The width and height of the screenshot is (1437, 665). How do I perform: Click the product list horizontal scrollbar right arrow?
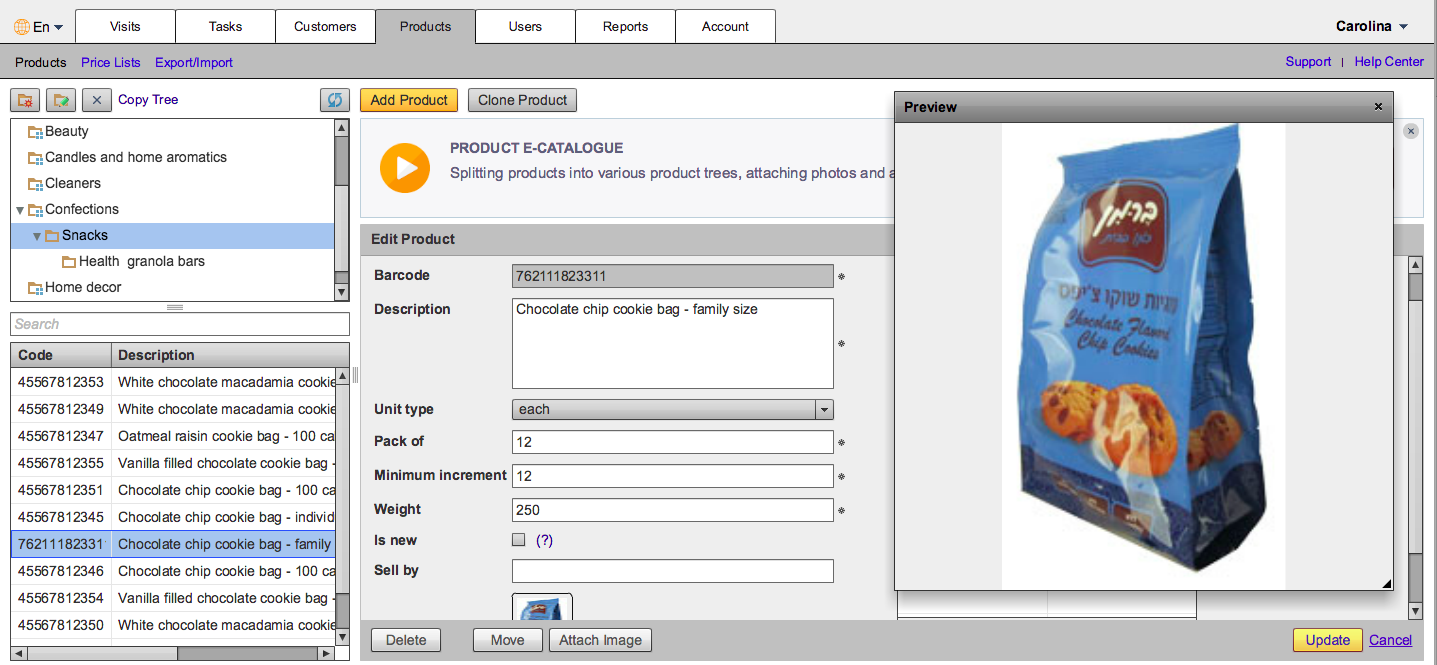pyautogui.click(x=327, y=653)
